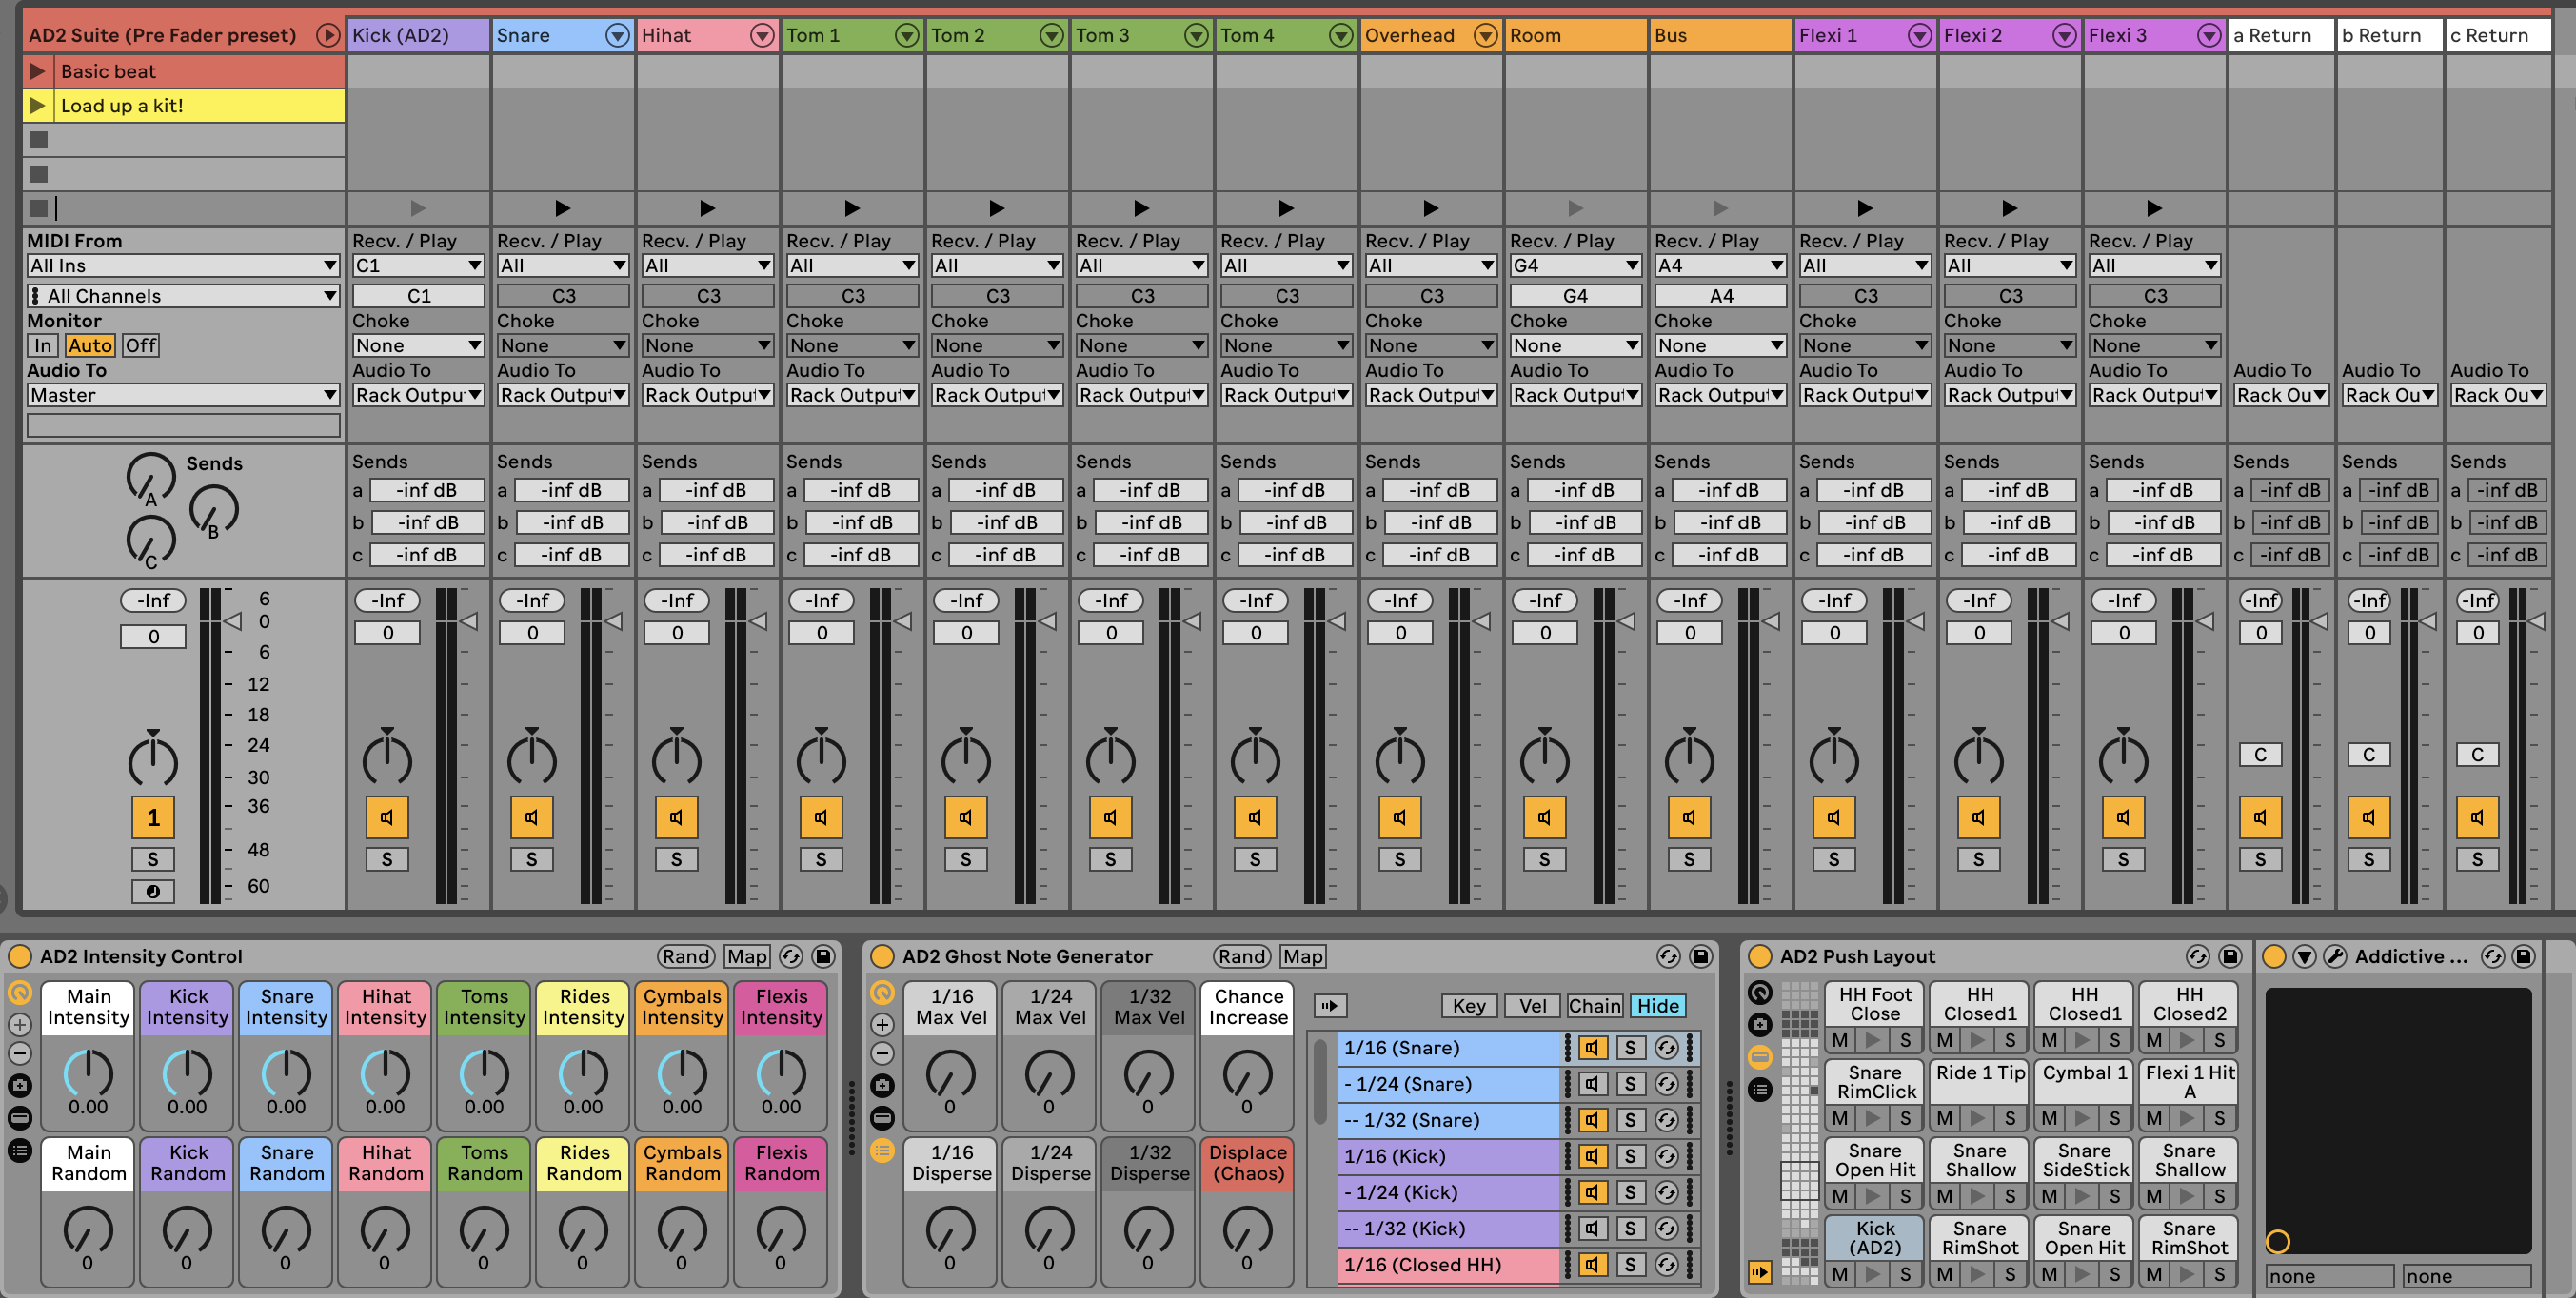The image size is (2576, 1298).
Task: Open Kick (AD2) receive note C1 dropdown
Action: [418, 265]
